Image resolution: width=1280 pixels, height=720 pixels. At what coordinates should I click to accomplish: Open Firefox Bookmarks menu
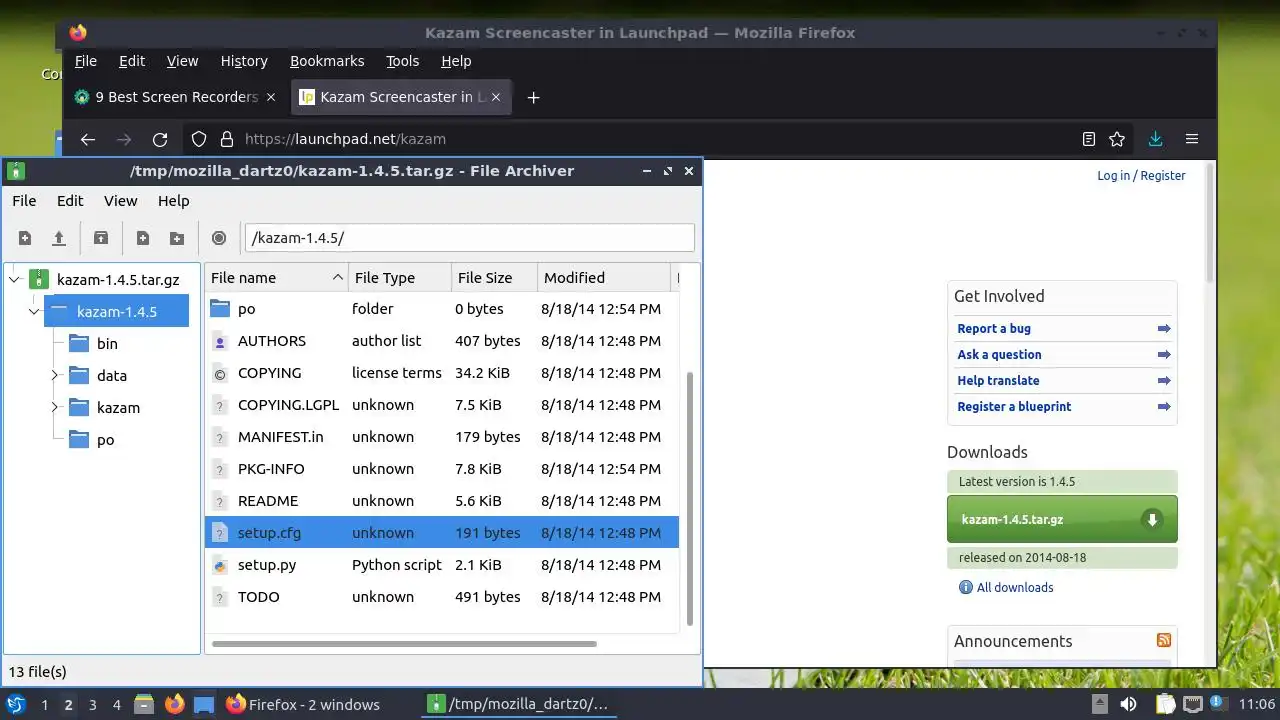327,61
